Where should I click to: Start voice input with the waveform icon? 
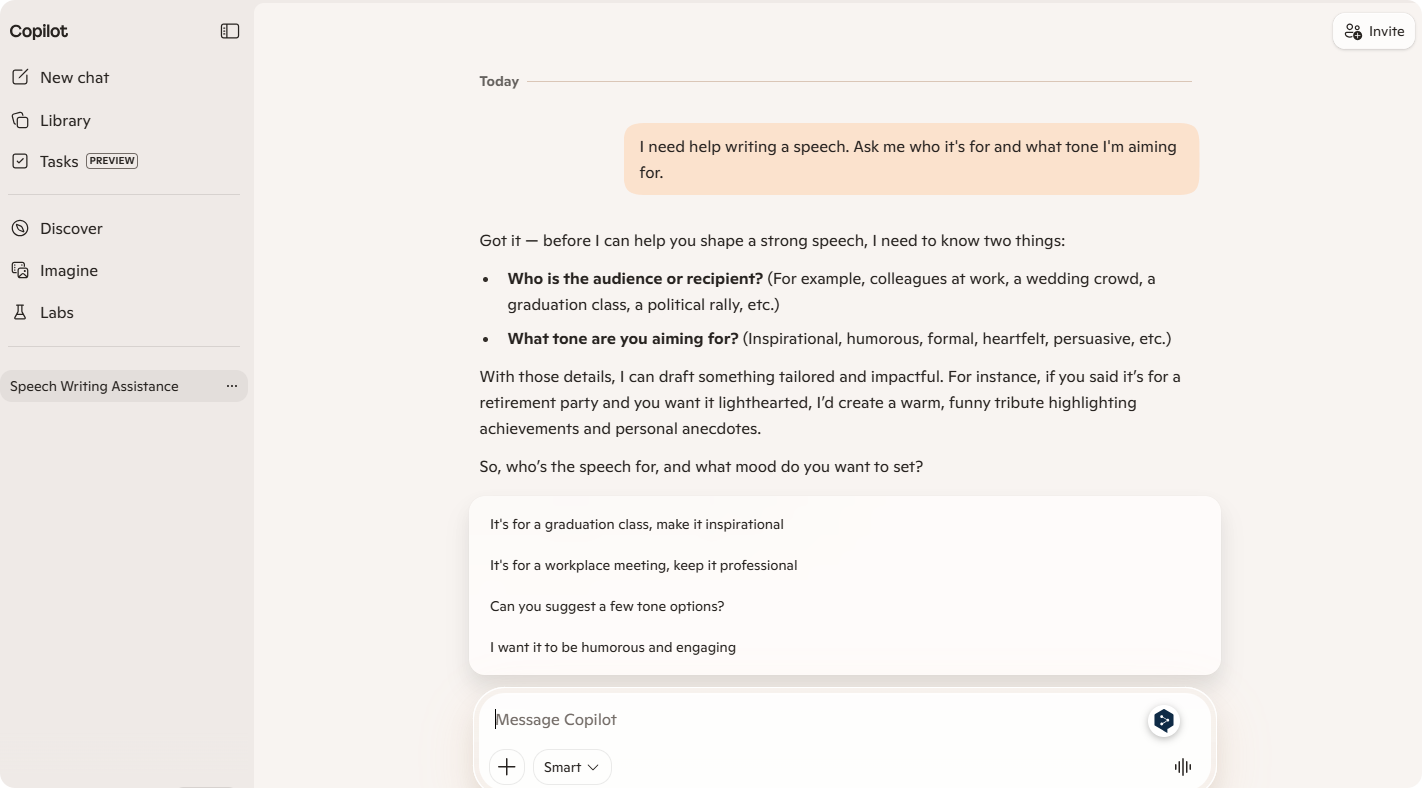point(1183,767)
